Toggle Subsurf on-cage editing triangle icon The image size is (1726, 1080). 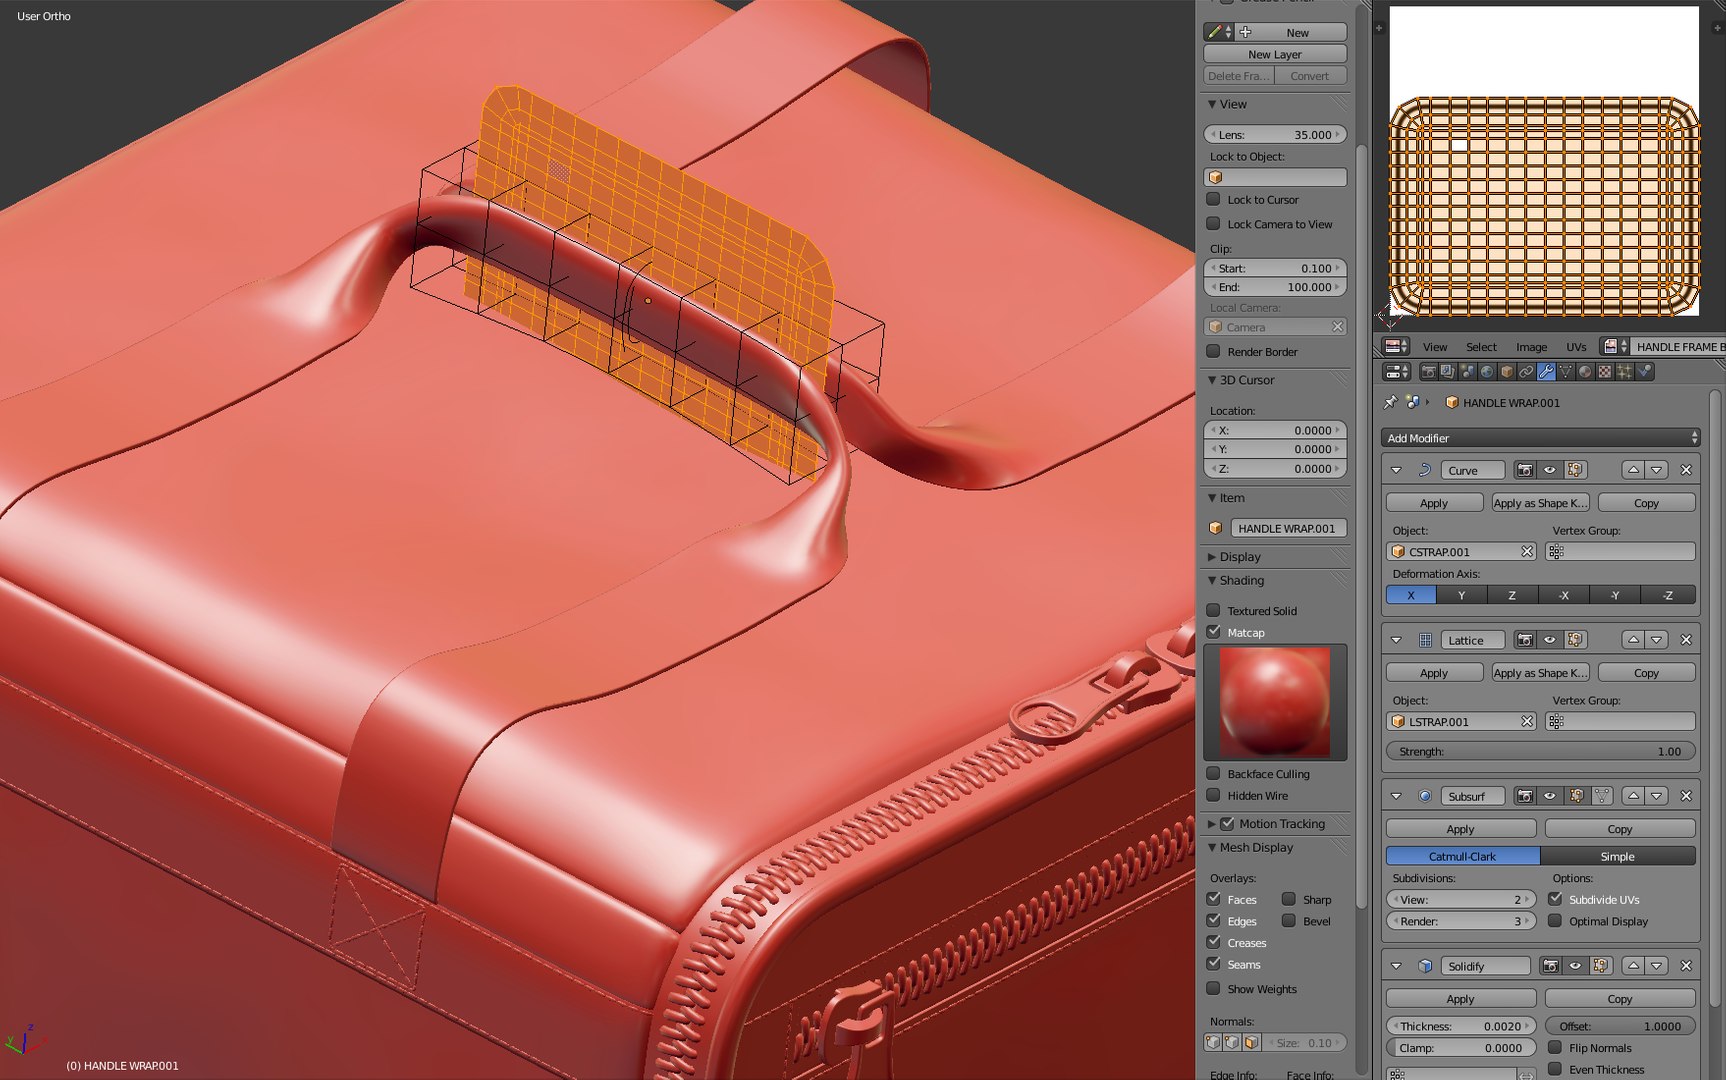click(x=1602, y=796)
